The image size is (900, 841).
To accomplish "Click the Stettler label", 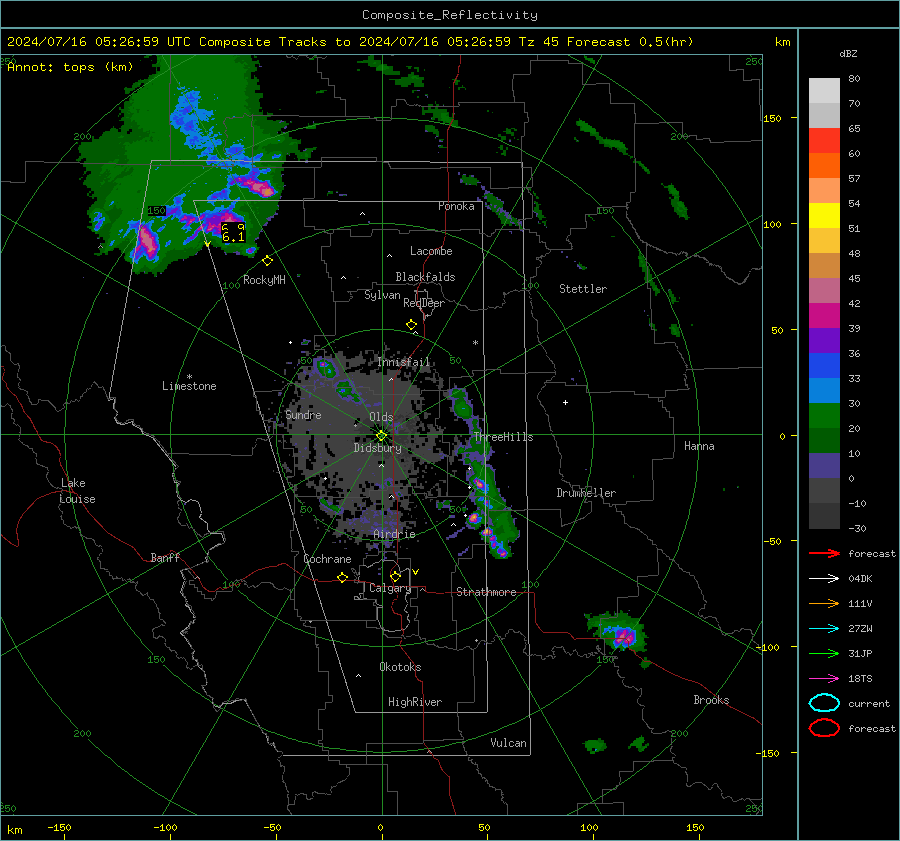I will (583, 289).
